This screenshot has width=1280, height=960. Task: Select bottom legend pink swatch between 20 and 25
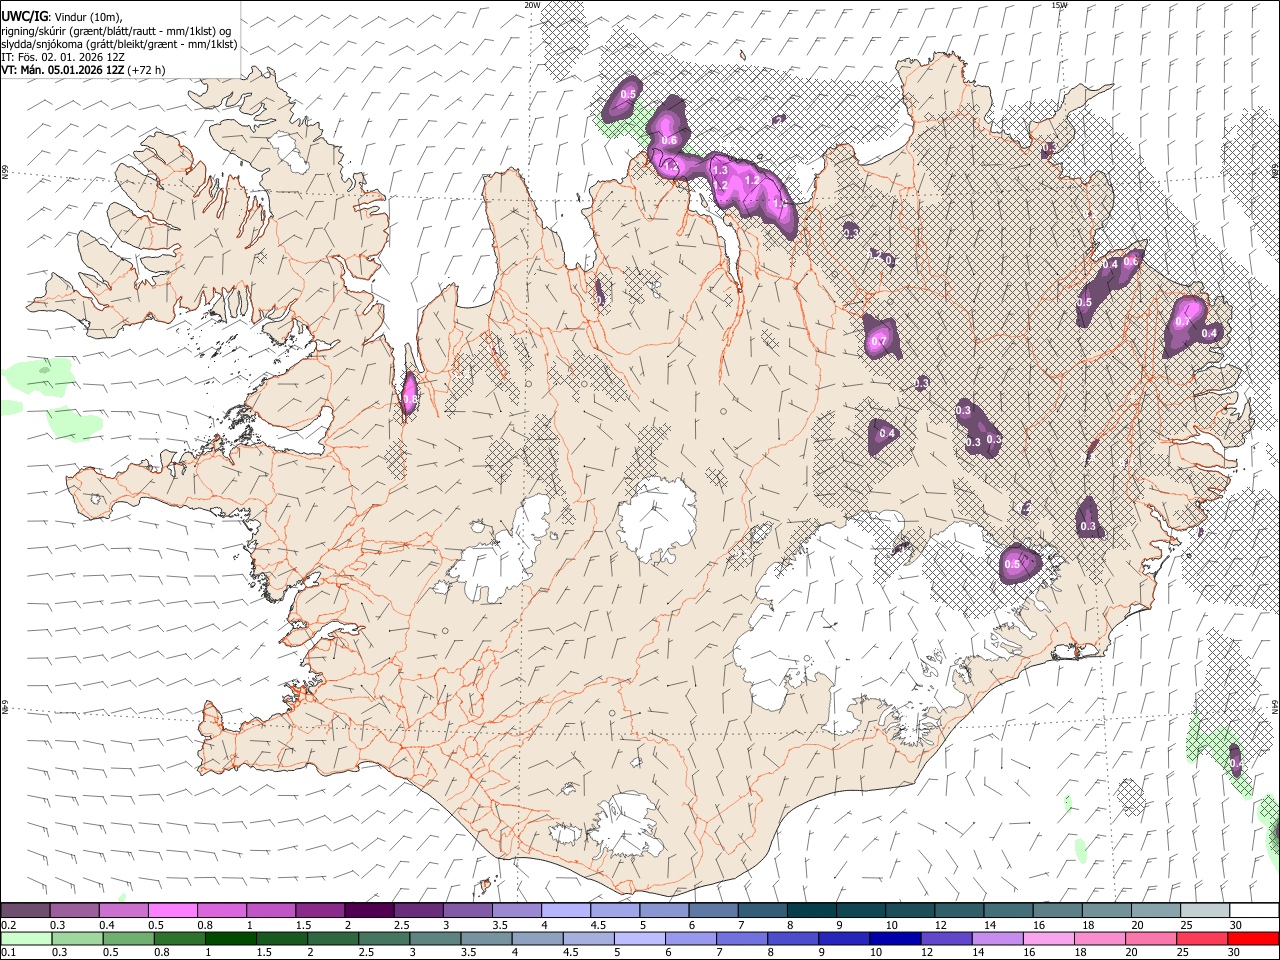point(1151,938)
